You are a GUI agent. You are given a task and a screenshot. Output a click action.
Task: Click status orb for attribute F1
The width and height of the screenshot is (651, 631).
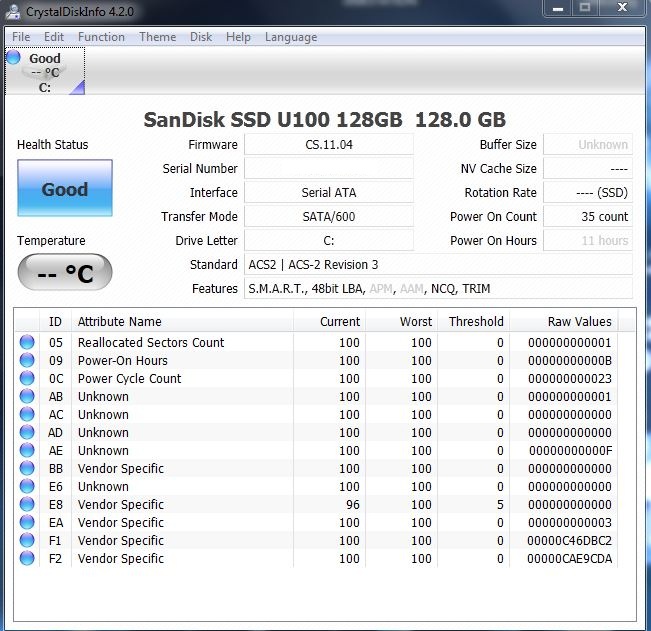pyautogui.click(x=27, y=540)
